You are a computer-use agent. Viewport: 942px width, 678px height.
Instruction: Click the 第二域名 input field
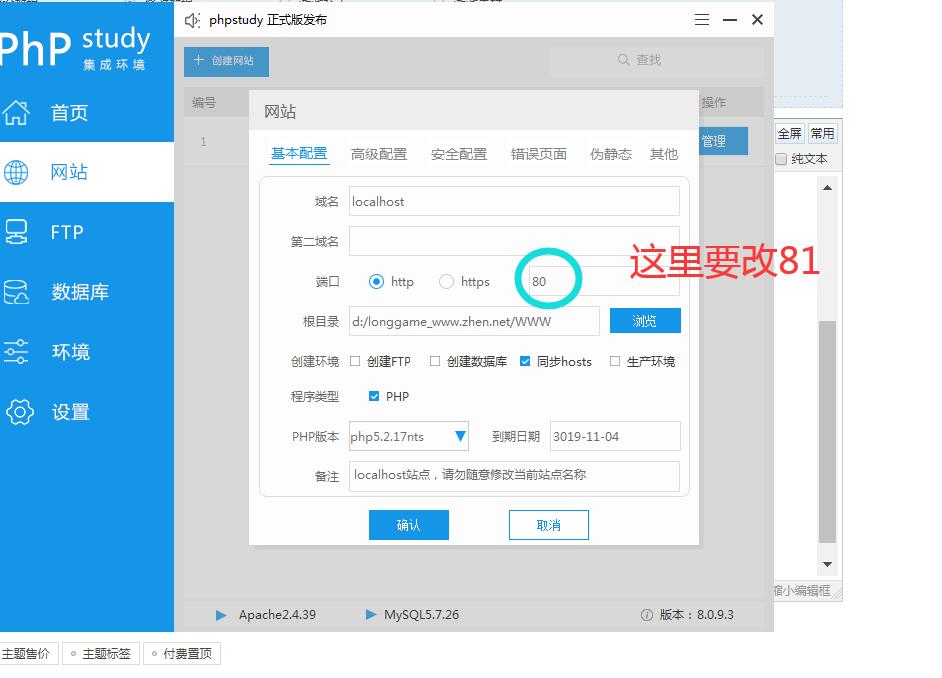click(514, 241)
